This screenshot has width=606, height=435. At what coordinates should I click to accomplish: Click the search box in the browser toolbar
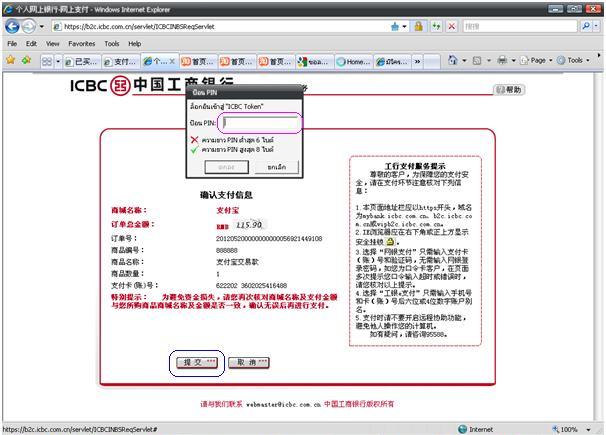pos(520,26)
